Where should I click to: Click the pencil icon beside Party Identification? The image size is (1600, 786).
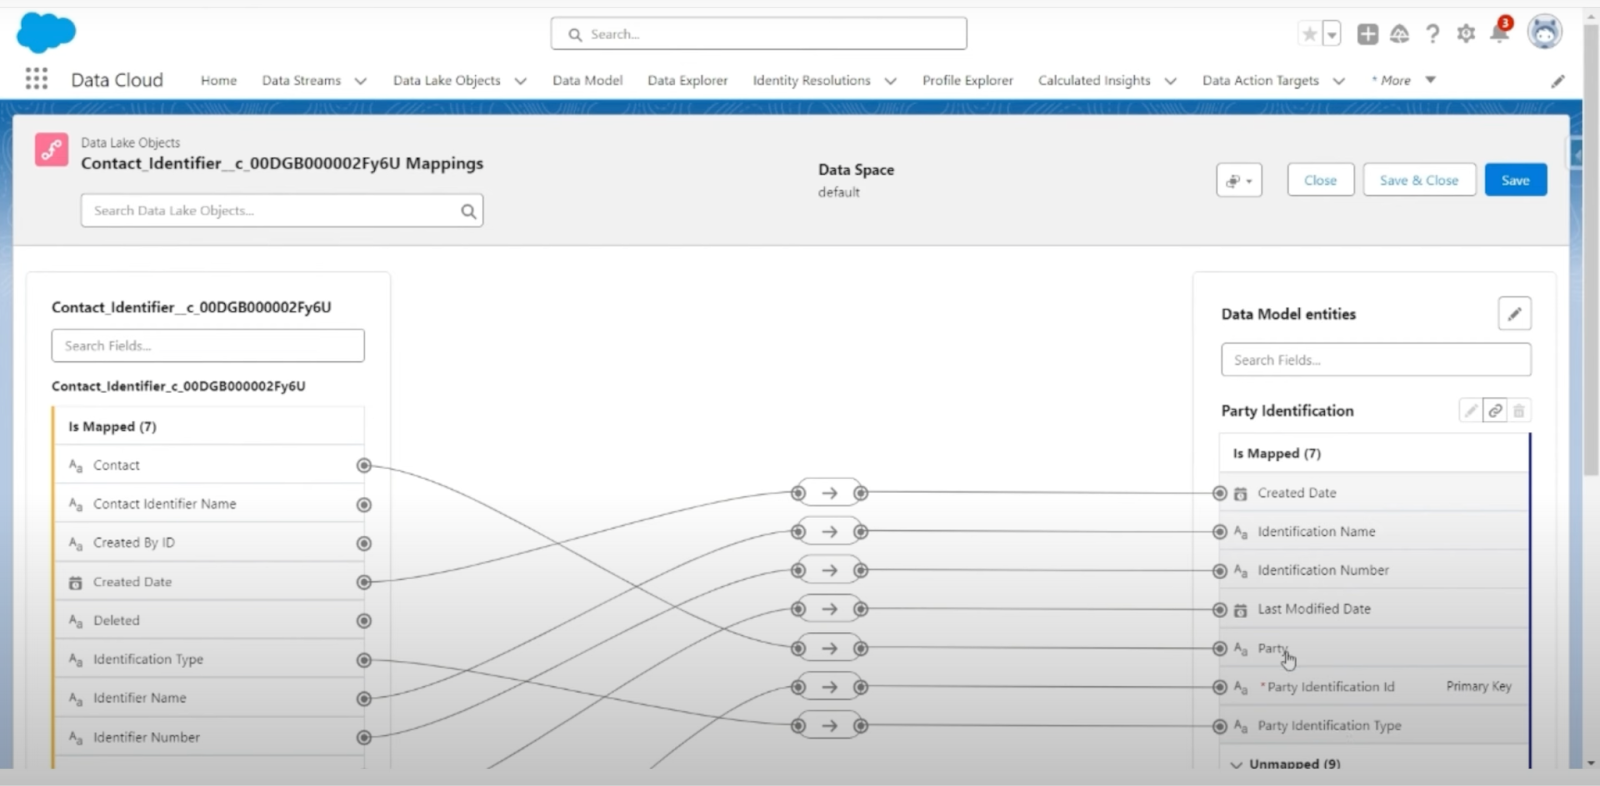tap(1471, 411)
